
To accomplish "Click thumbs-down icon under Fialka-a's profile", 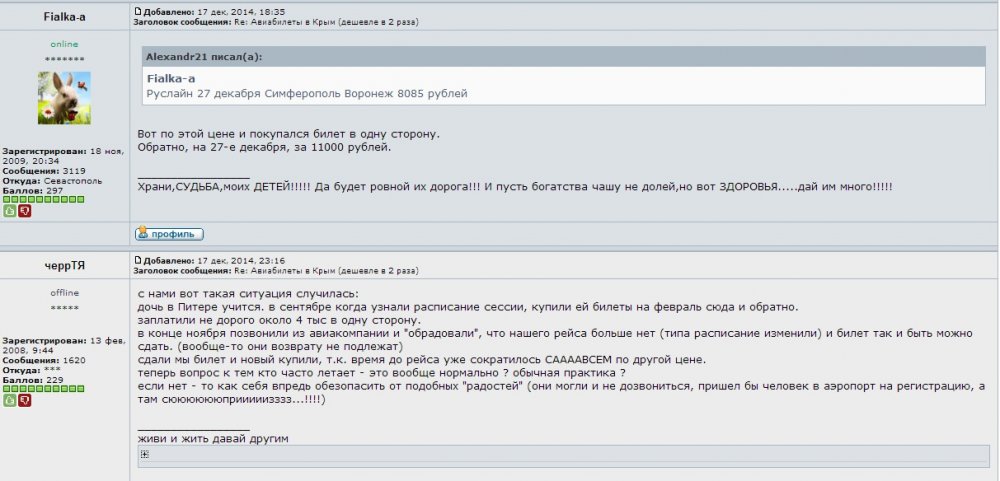I will tap(24, 211).
